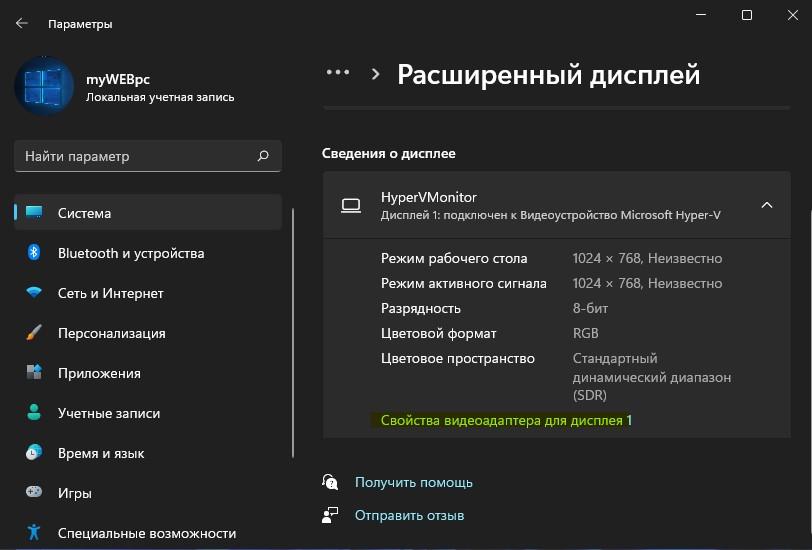Click the gamepad Игры icon

point(34,492)
